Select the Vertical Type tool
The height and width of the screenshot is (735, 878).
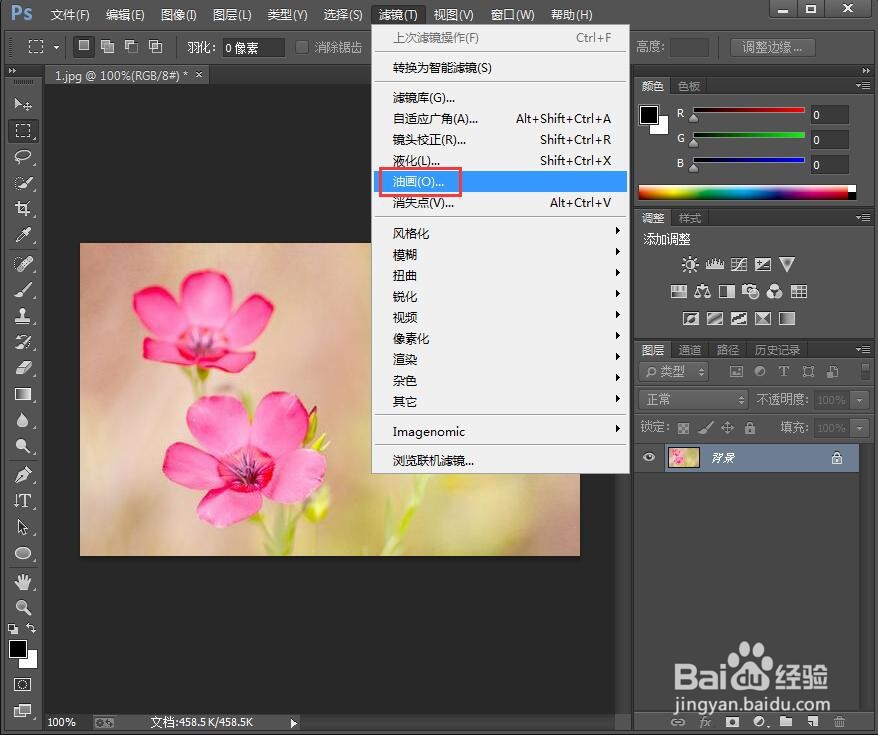pyautogui.click(x=22, y=501)
